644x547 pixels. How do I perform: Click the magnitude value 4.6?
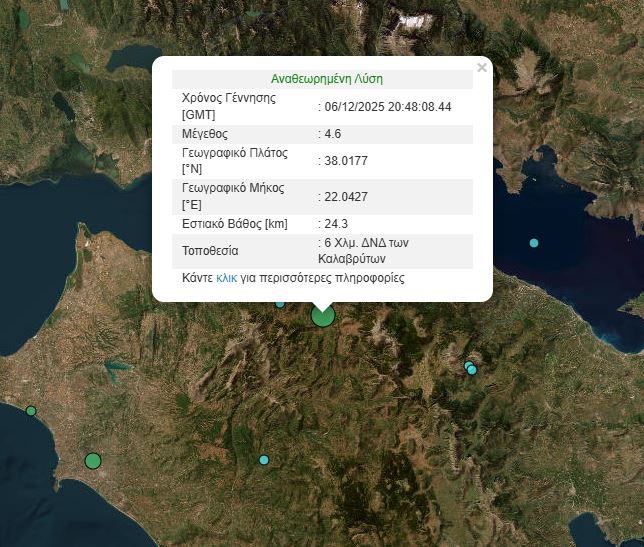pyautogui.click(x=335, y=133)
